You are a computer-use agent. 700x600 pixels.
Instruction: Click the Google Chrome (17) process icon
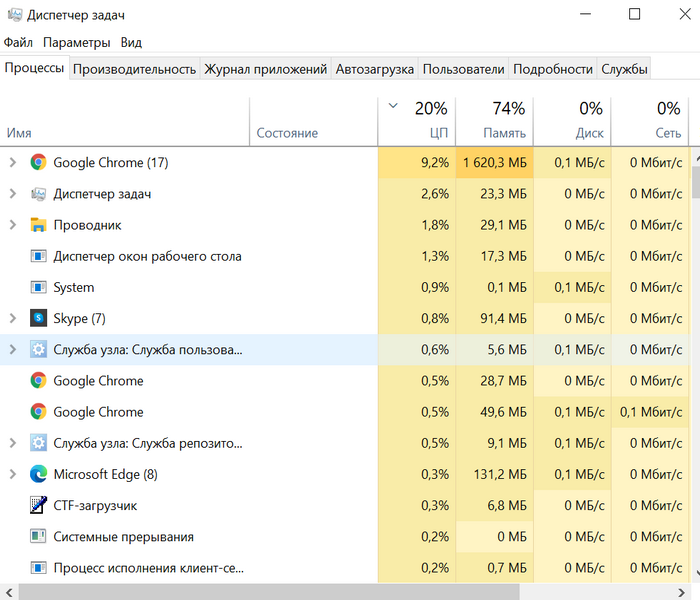point(39,162)
